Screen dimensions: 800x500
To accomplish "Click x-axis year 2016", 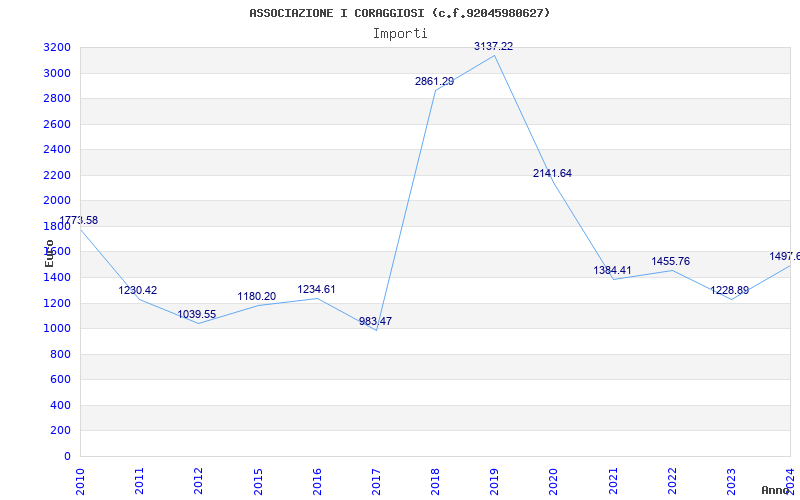I will (x=317, y=481).
